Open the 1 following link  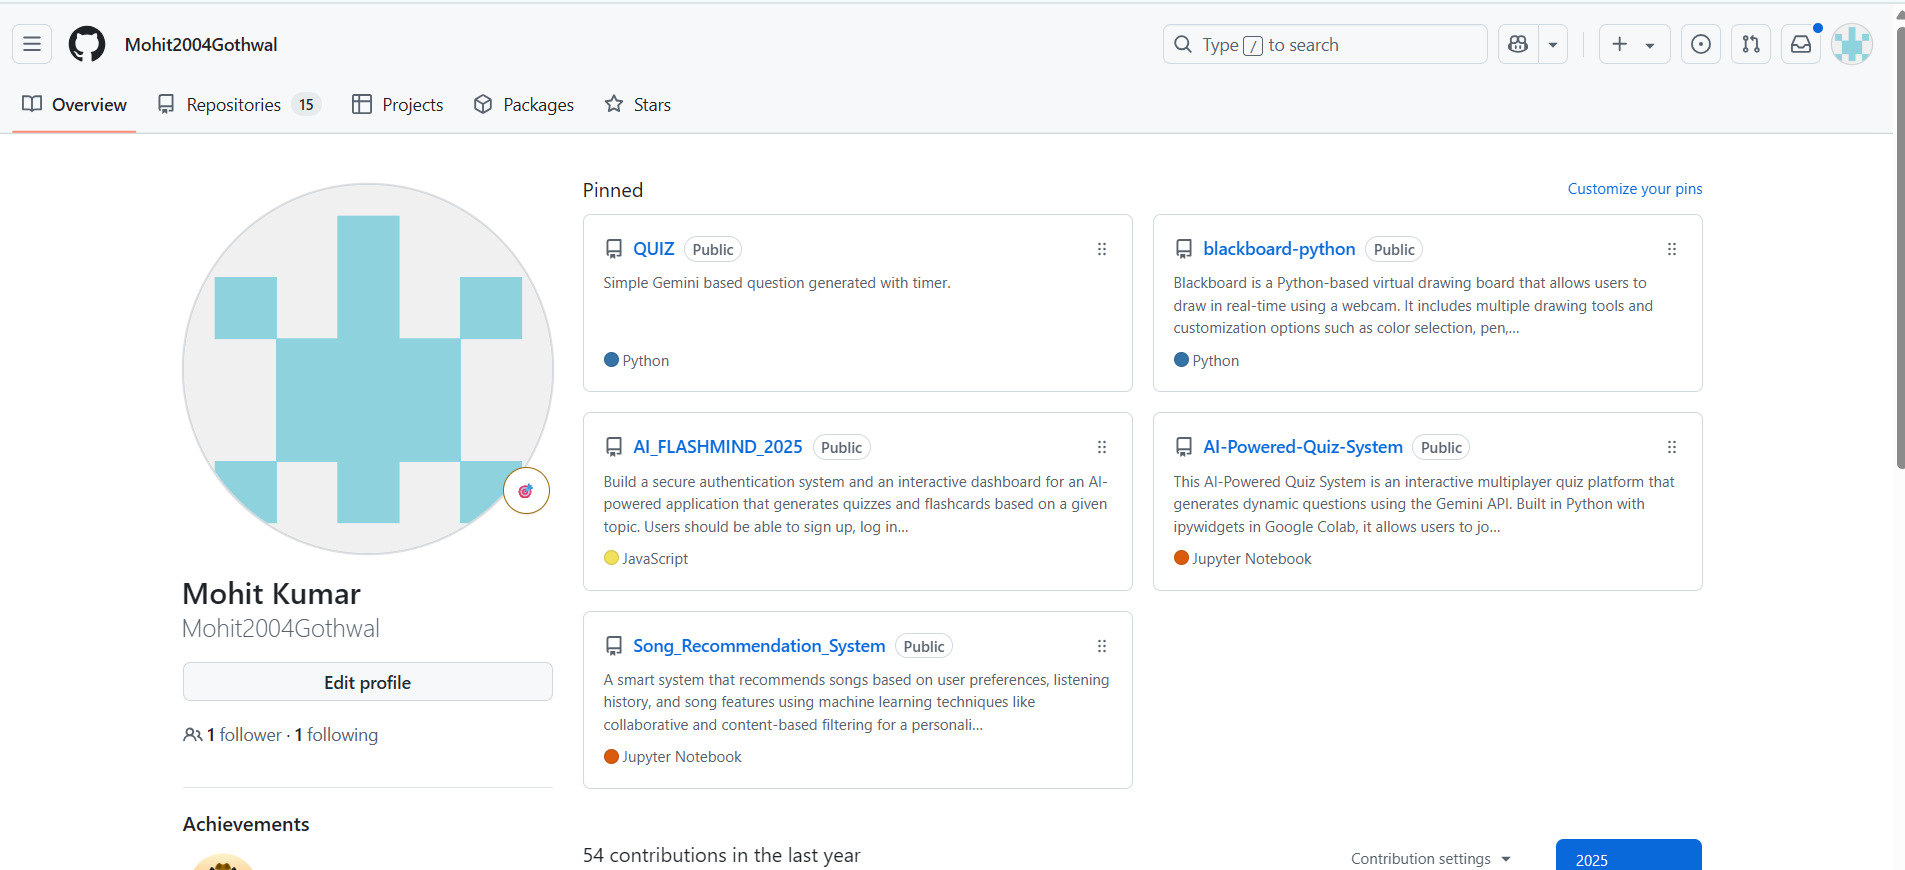336,735
